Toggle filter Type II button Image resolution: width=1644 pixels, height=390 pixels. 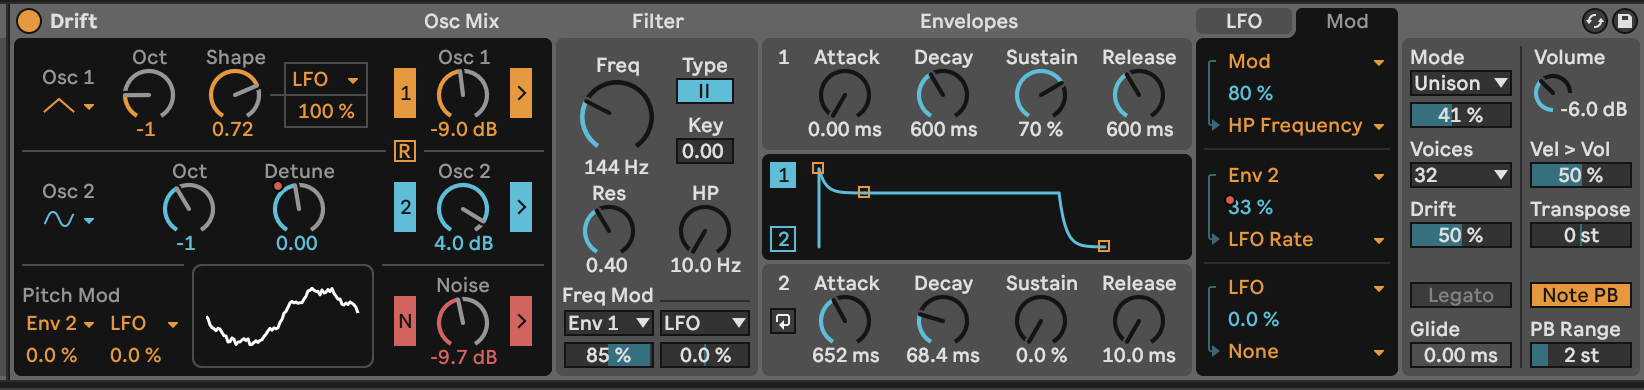pyautogui.click(x=705, y=91)
